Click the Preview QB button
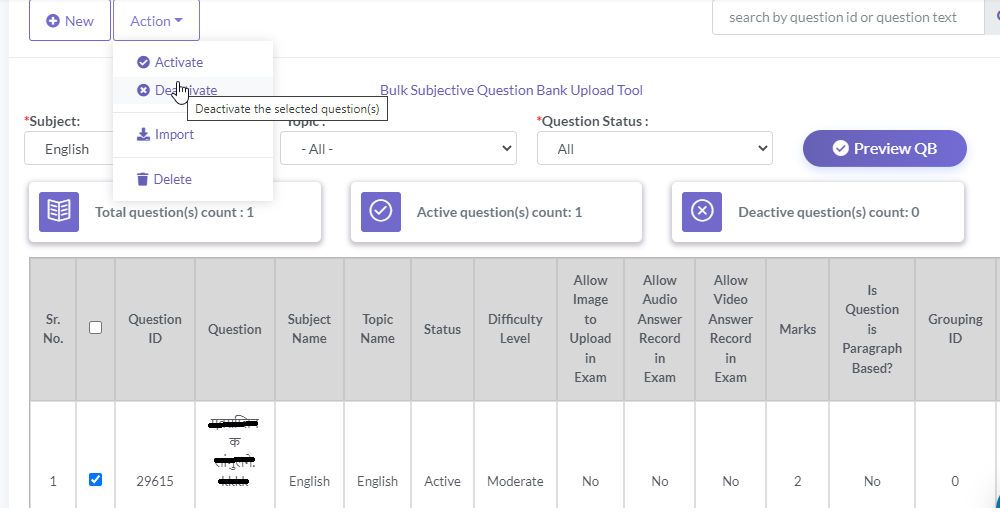The width and height of the screenshot is (1000, 515). tap(885, 149)
